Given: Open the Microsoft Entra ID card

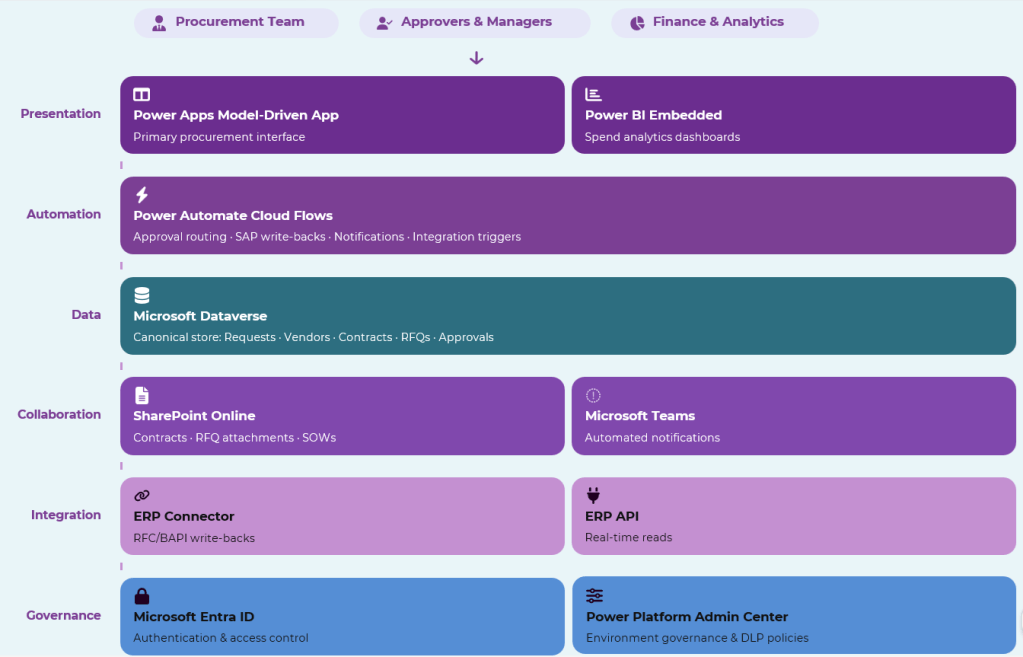Looking at the screenshot, I should pos(343,616).
